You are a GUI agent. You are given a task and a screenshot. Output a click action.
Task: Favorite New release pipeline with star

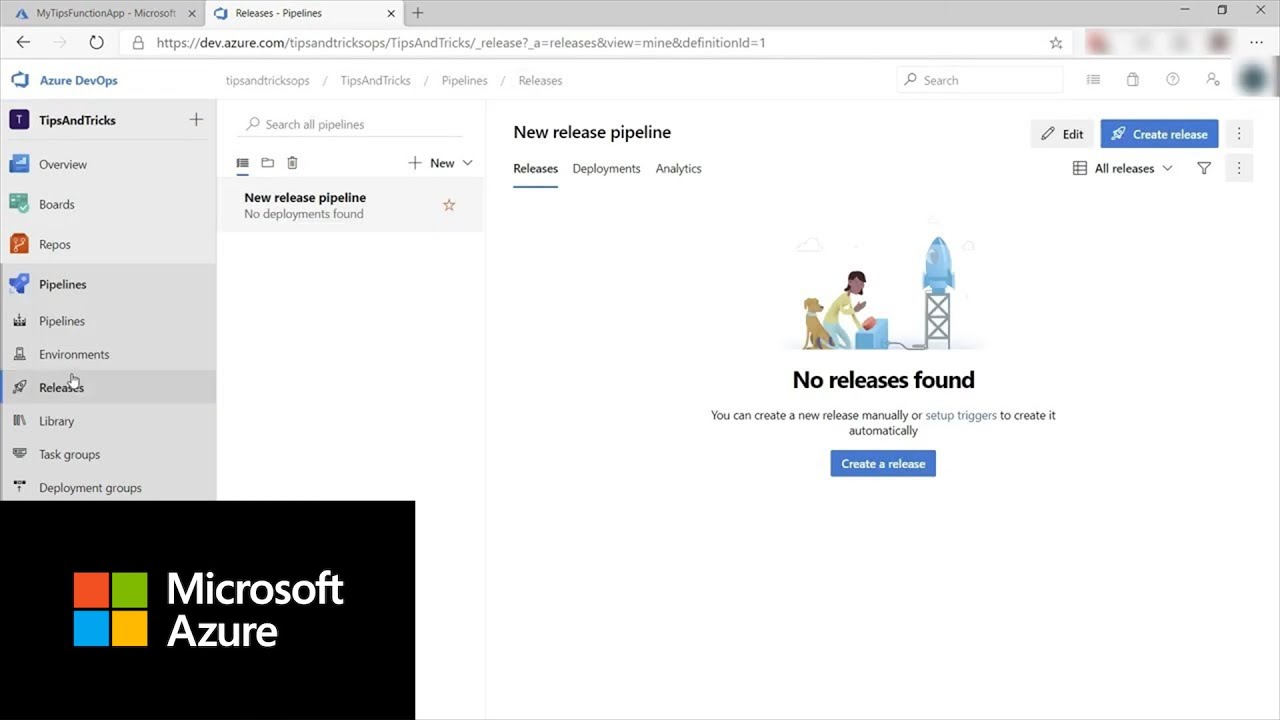tap(449, 205)
